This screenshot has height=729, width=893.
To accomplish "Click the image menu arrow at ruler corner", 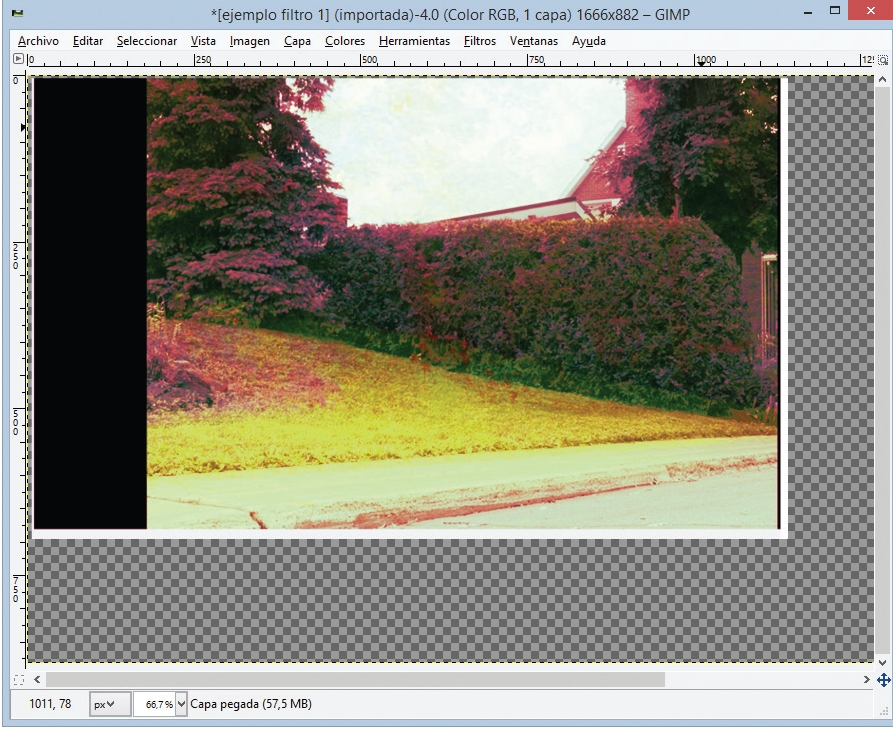I will (x=18, y=59).
